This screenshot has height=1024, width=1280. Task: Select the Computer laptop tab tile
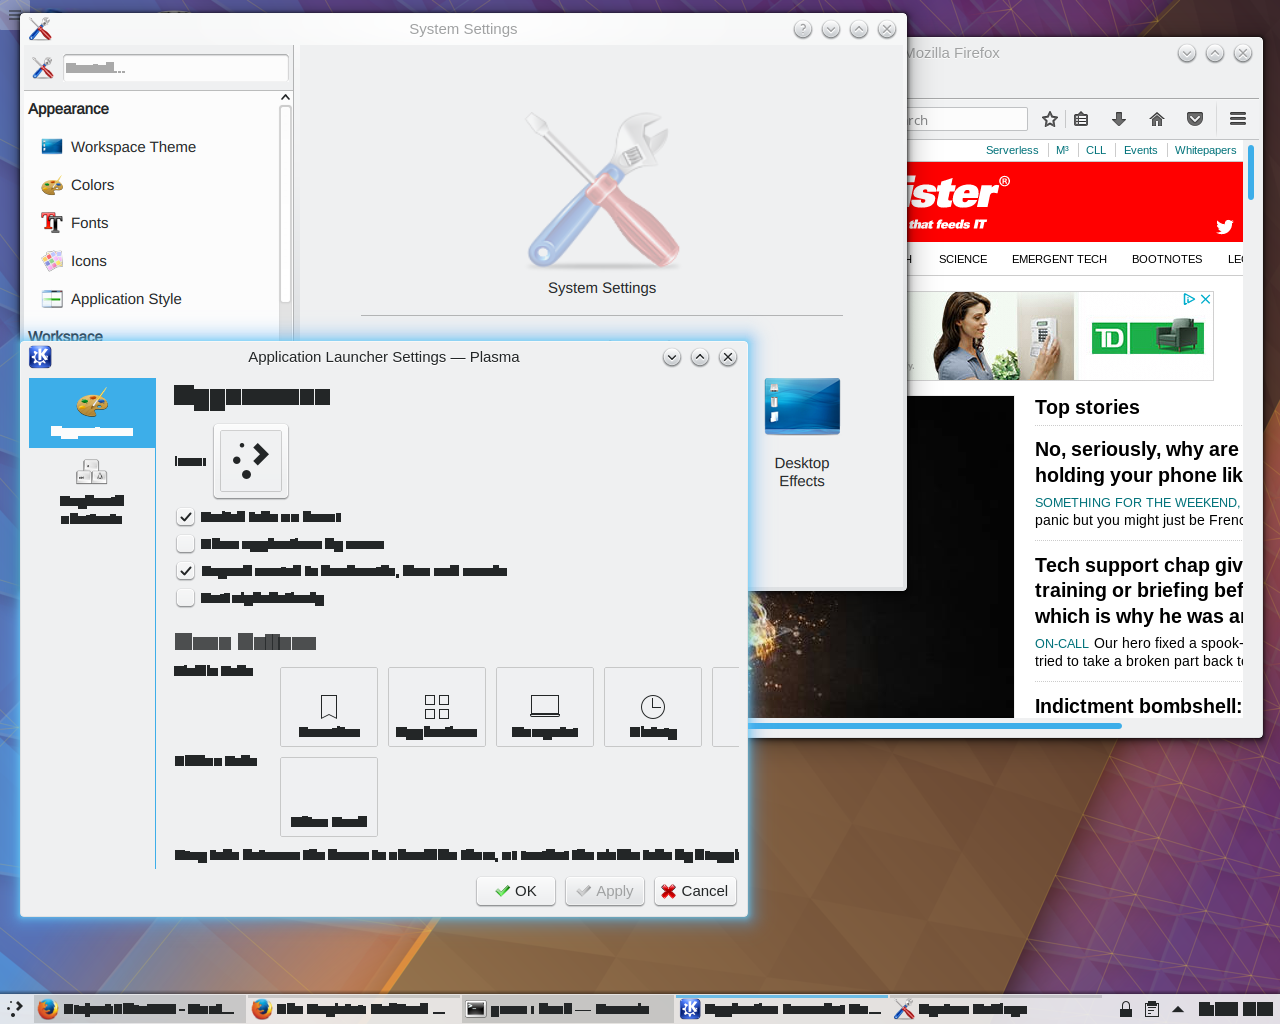click(x=545, y=707)
